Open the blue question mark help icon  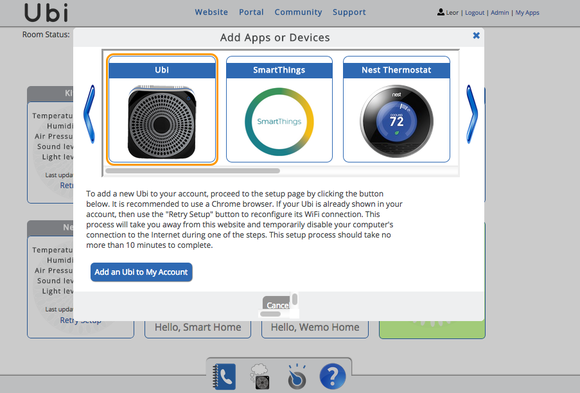333,376
